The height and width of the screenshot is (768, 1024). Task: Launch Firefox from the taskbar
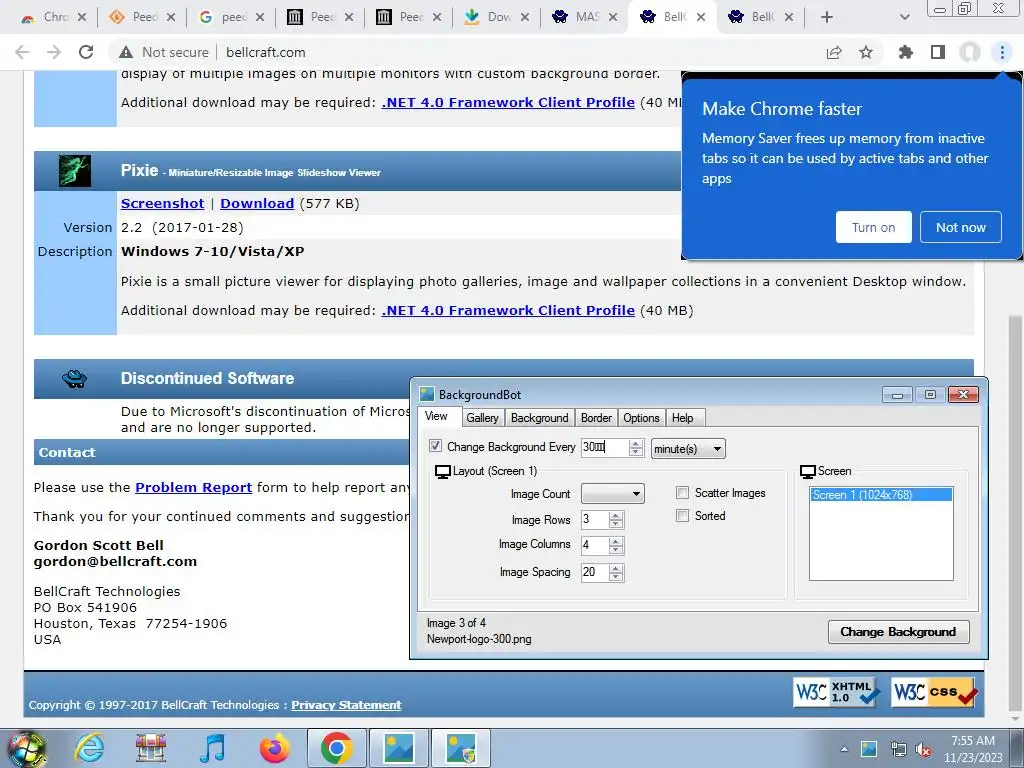pyautogui.click(x=274, y=748)
